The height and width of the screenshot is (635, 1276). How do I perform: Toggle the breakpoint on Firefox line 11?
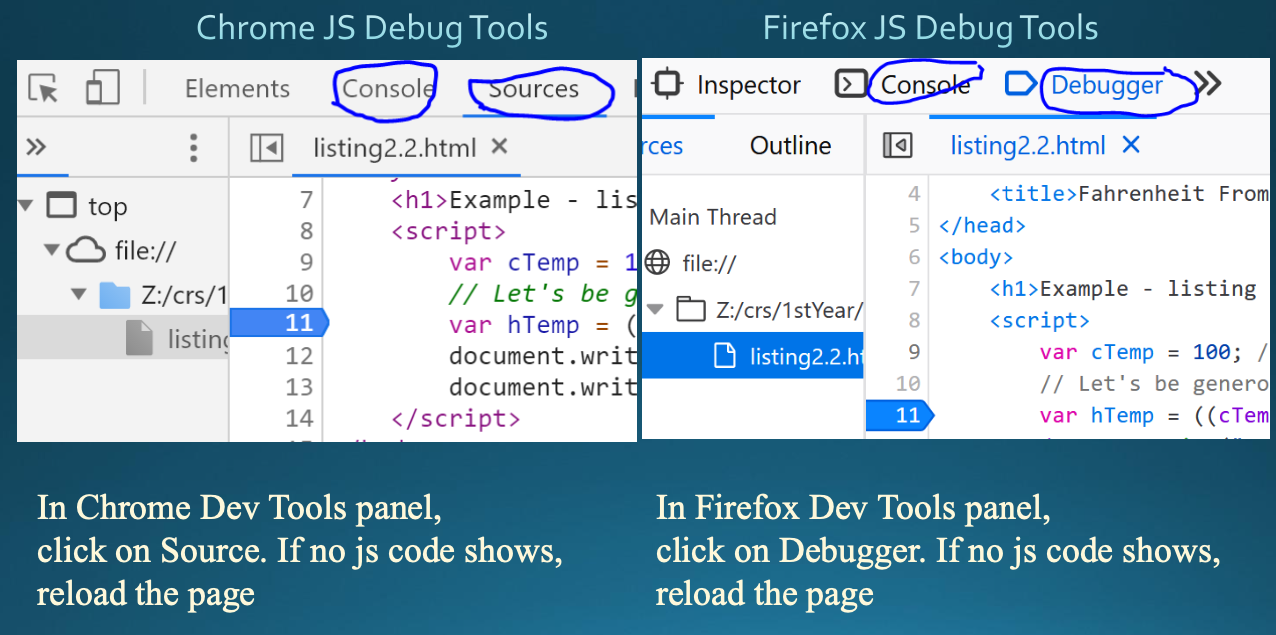point(899,415)
